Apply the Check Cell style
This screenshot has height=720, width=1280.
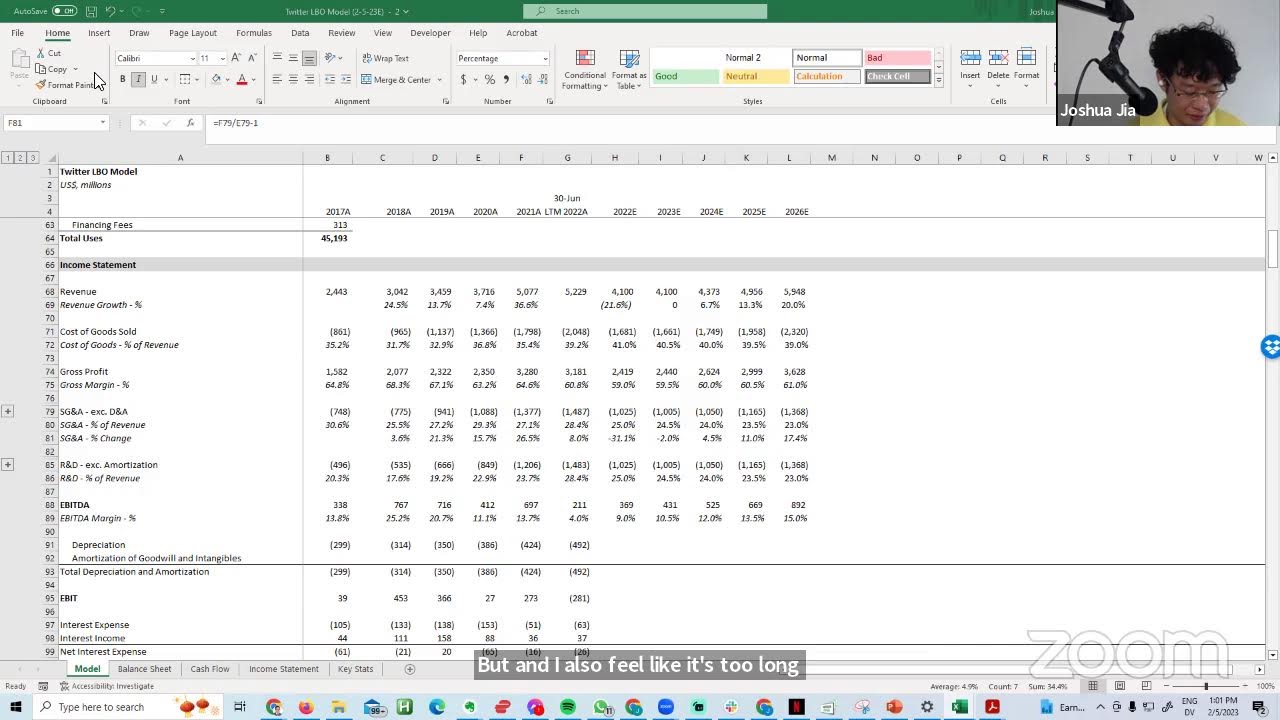tap(897, 76)
